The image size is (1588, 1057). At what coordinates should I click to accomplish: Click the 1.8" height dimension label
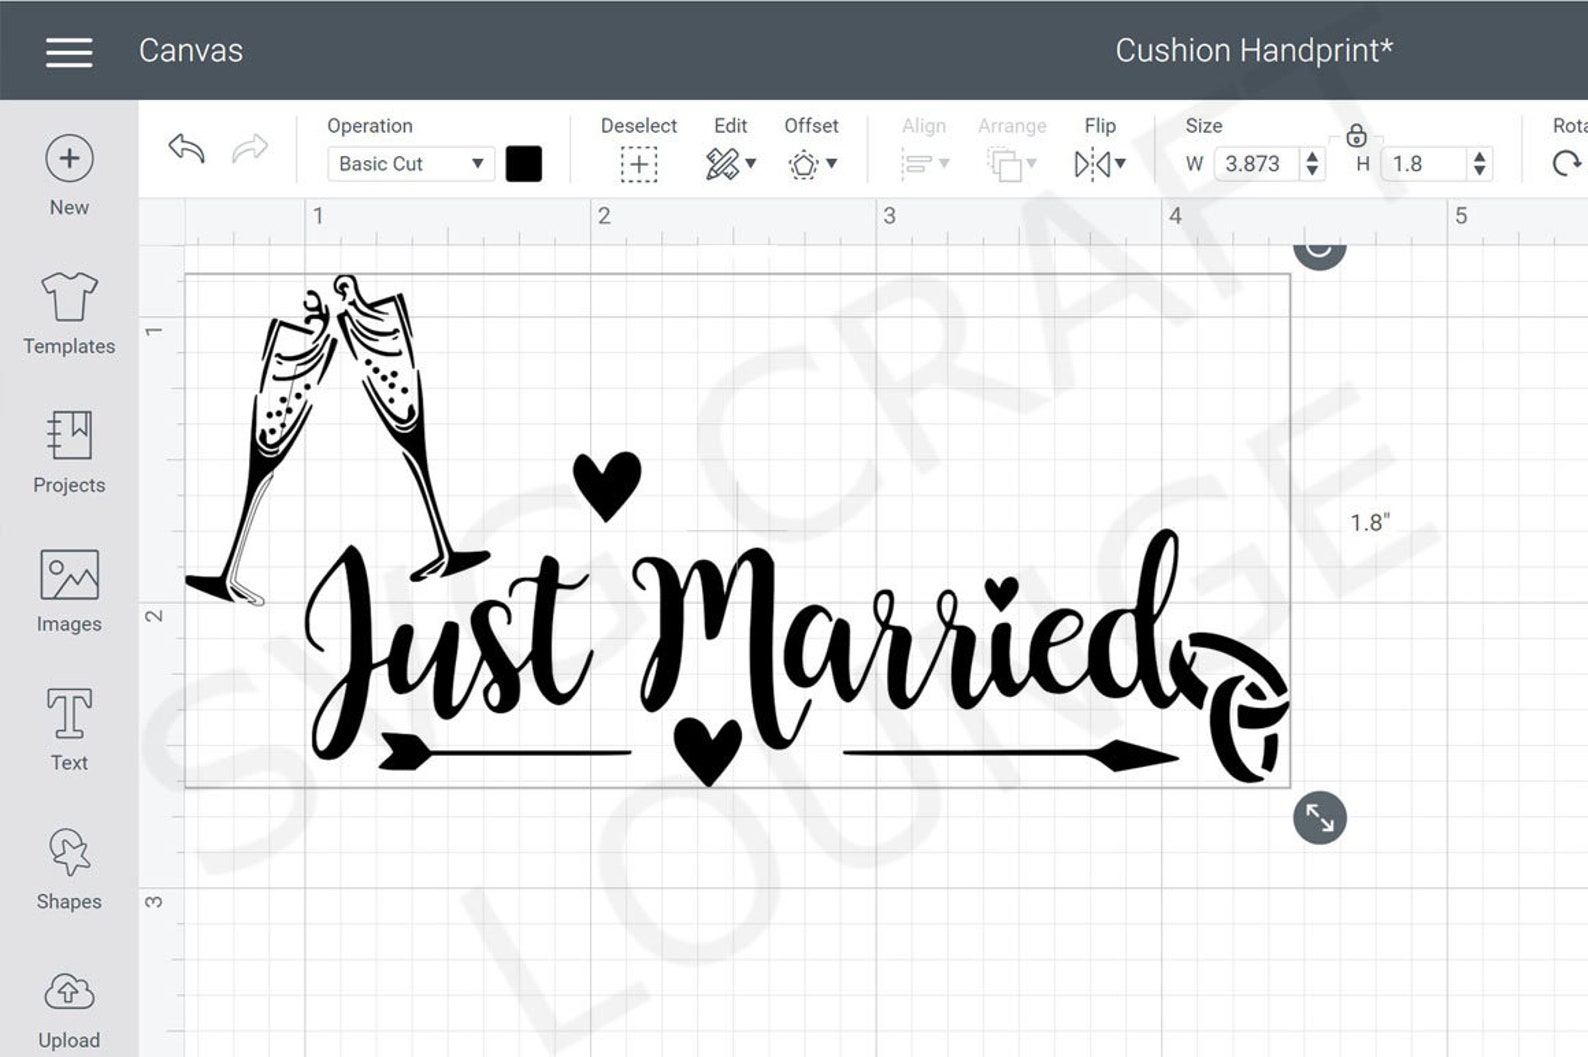pyautogui.click(x=1370, y=522)
